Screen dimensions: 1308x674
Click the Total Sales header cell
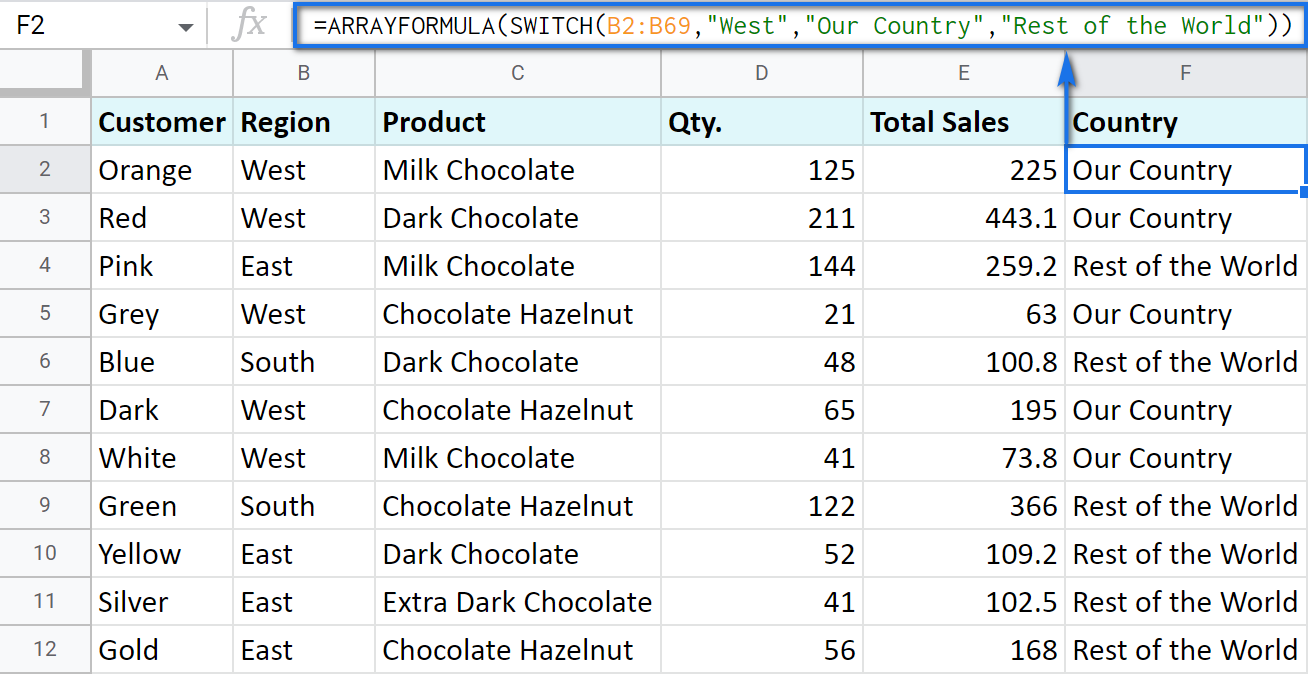coord(962,122)
